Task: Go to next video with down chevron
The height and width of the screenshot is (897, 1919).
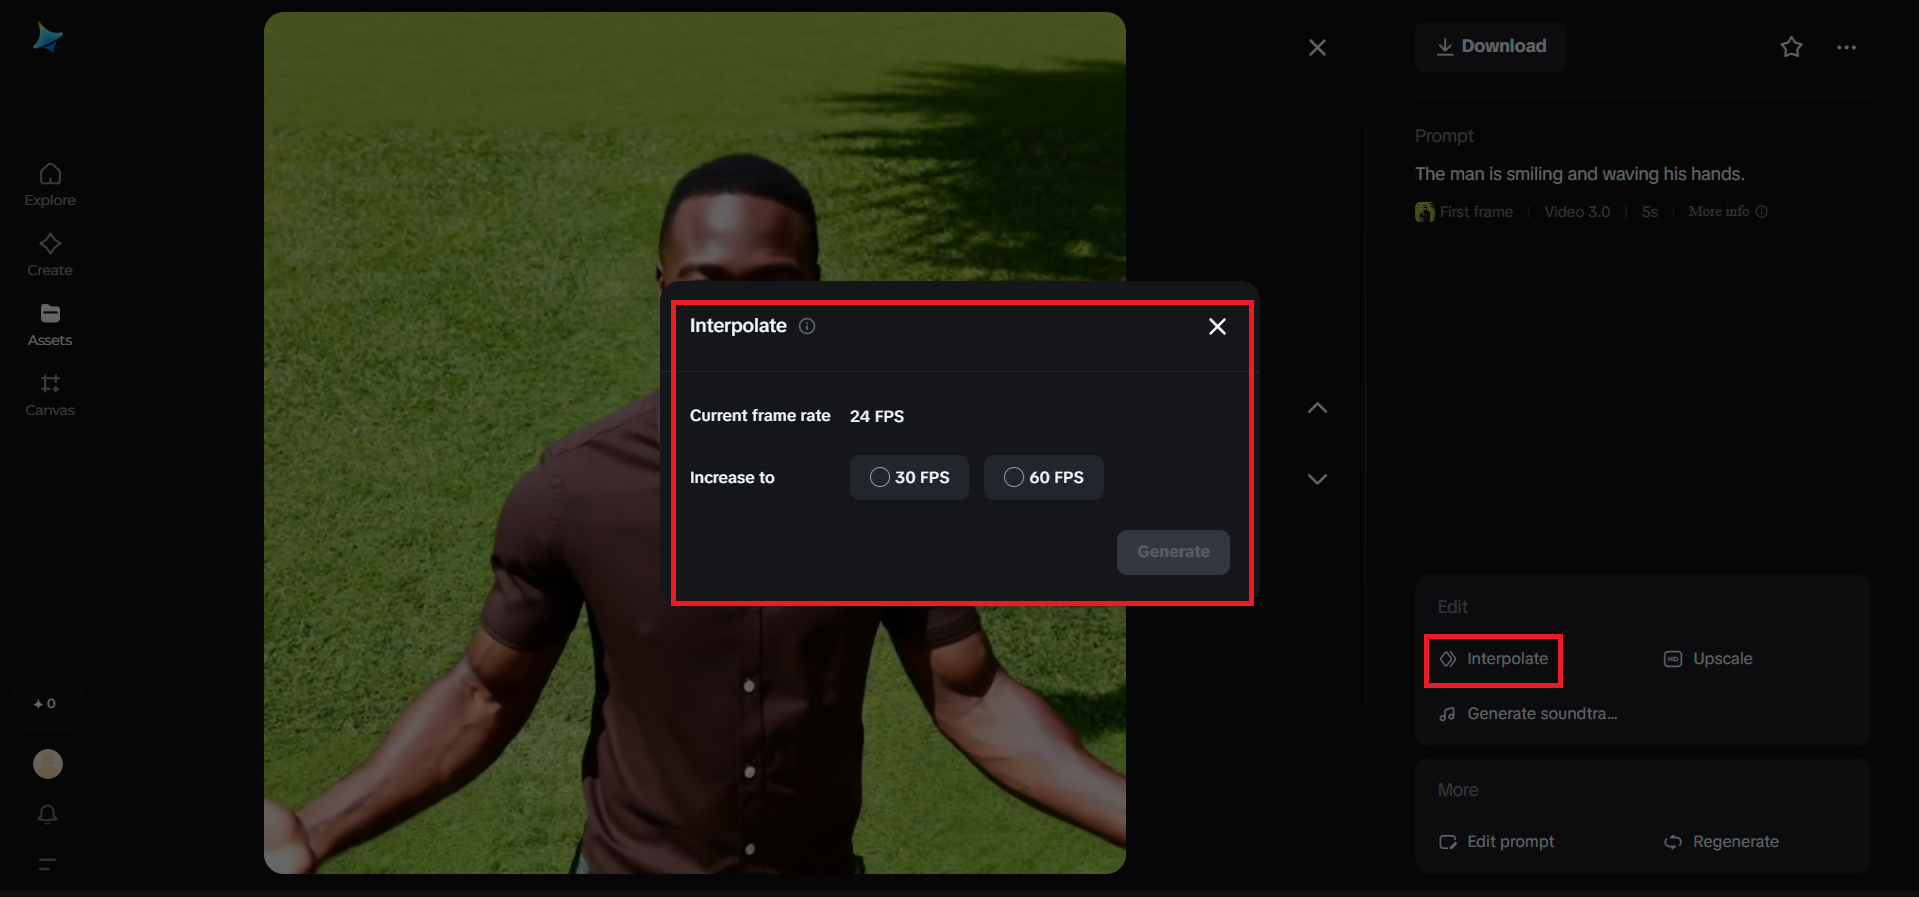Action: coord(1317,479)
